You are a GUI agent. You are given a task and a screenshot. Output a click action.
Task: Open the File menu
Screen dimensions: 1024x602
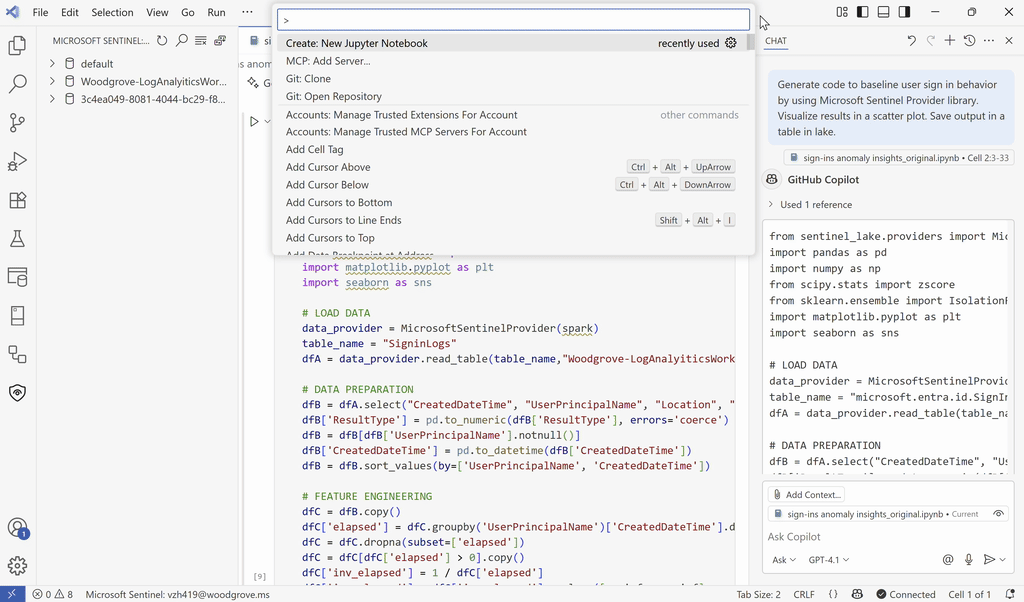(40, 12)
